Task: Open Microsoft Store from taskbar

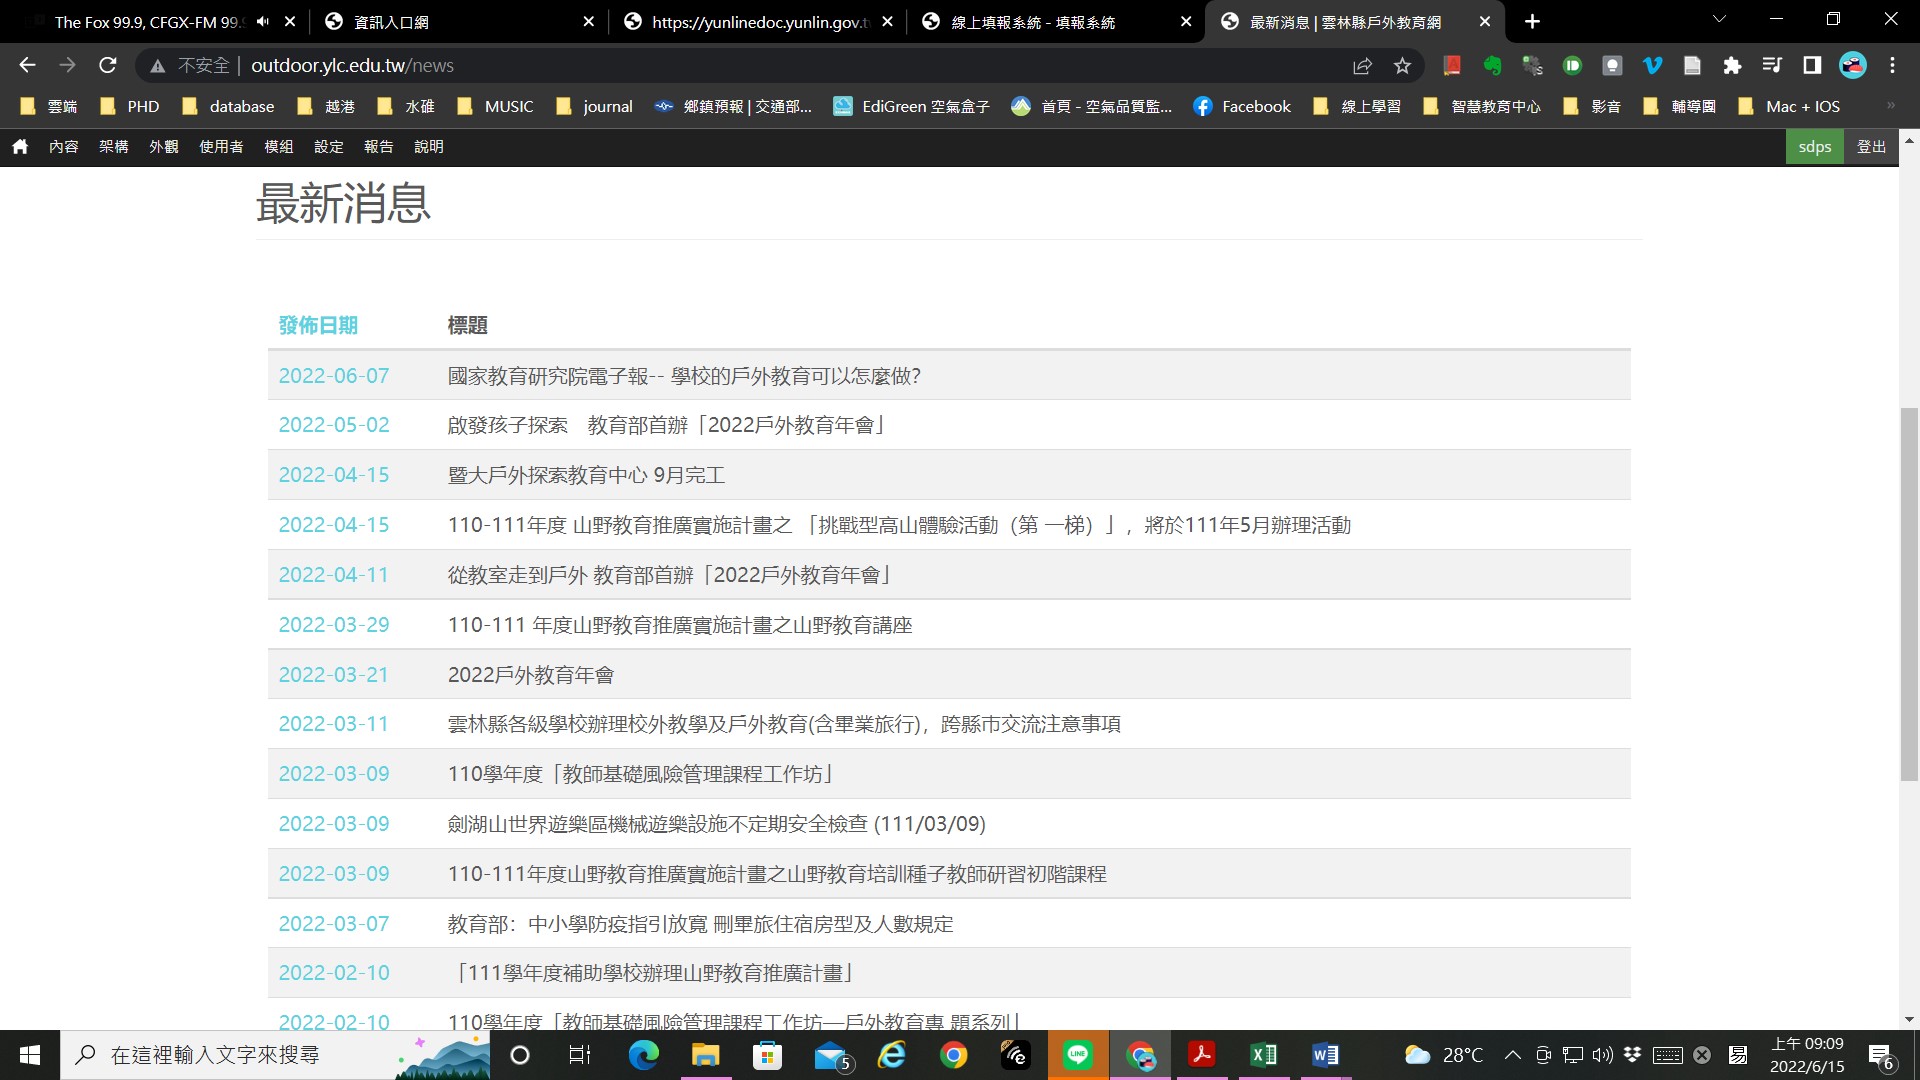Action: (767, 1055)
